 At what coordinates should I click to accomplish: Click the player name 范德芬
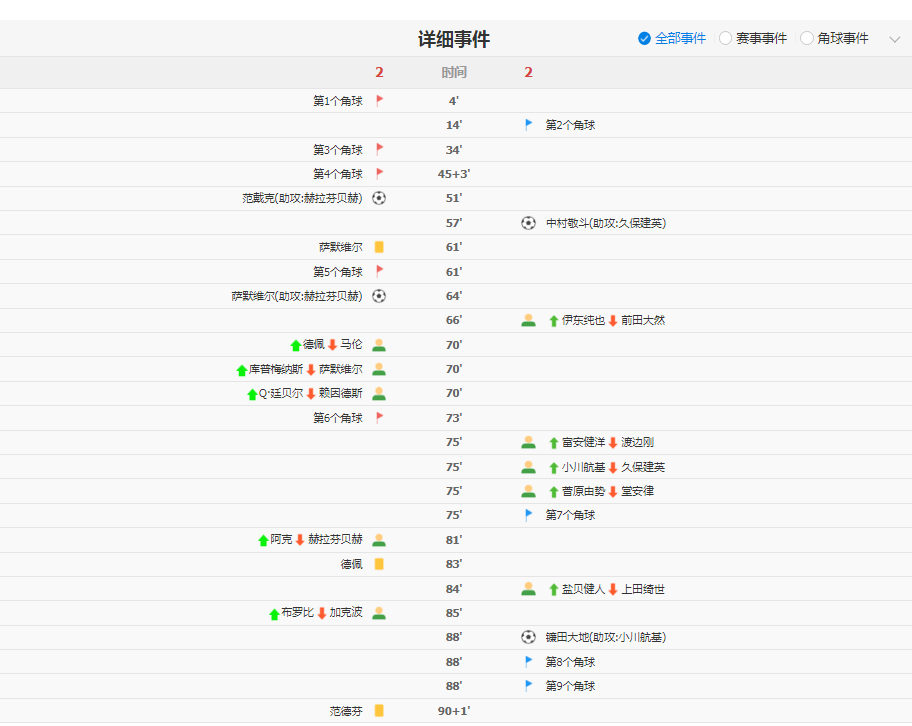(x=346, y=711)
